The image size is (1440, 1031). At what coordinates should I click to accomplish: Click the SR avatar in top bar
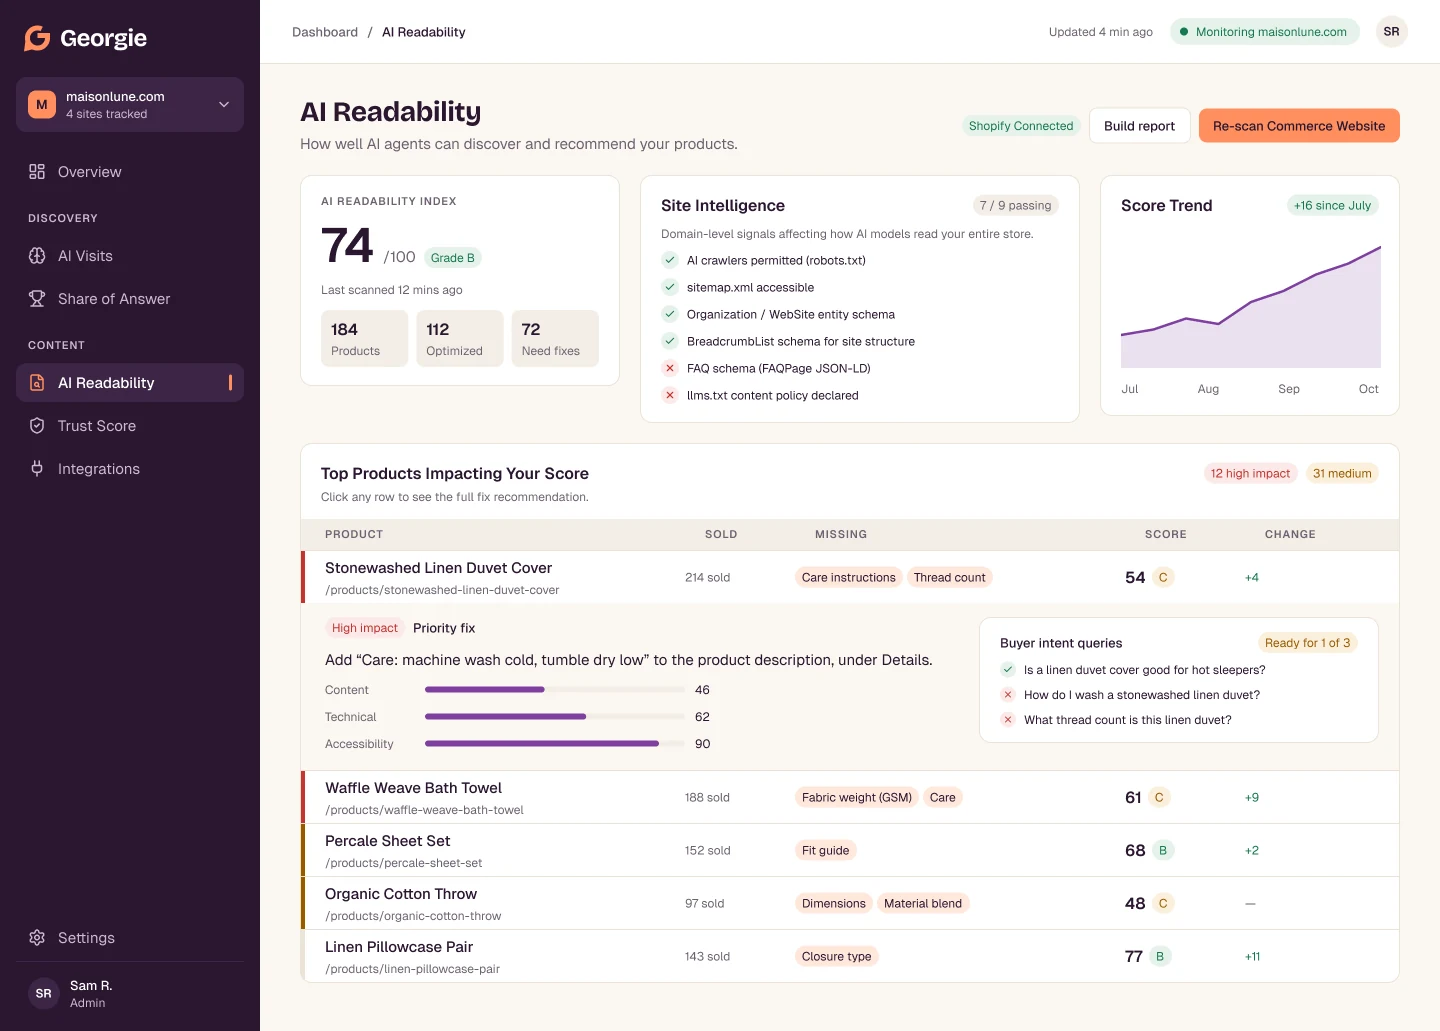pos(1391,32)
